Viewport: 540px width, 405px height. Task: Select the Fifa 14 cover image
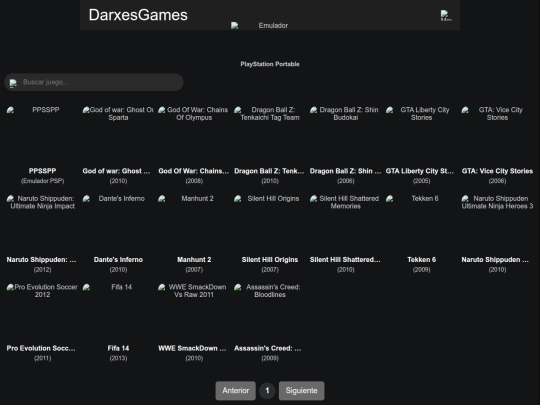click(x=118, y=312)
